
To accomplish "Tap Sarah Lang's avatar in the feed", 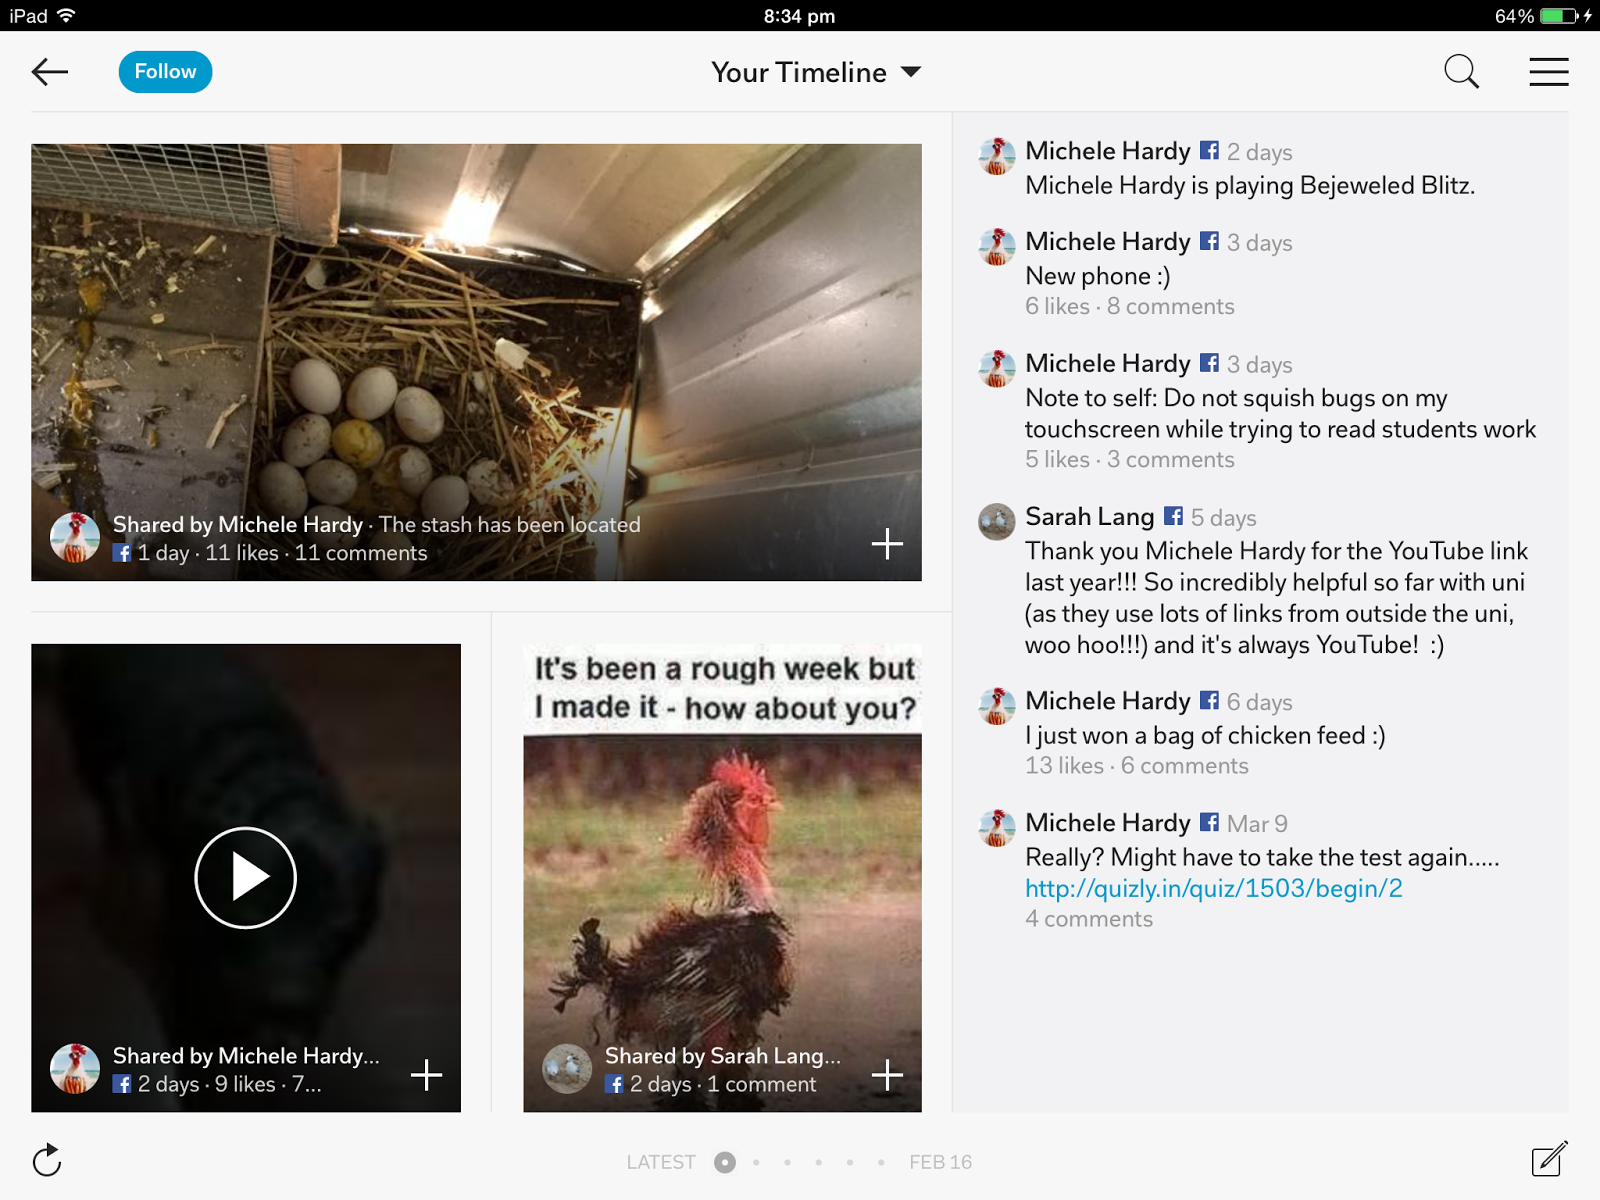I will pyautogui.click(x=996, y=521).
